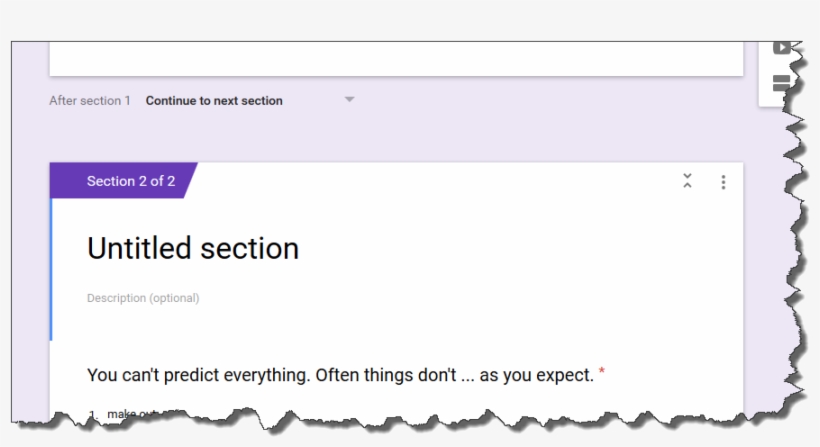Click the 'Description (optional)' field
The width and height of the screenshot is (820, 447).
pos(143,298)
